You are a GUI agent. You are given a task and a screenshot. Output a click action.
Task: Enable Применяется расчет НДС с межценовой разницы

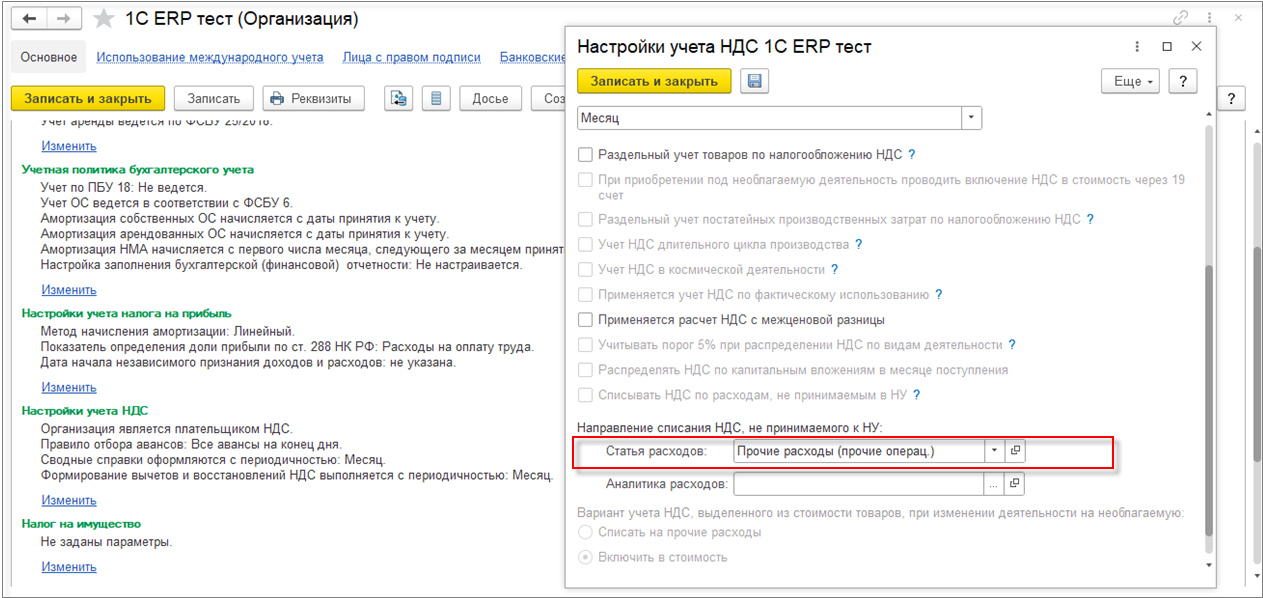586,320
